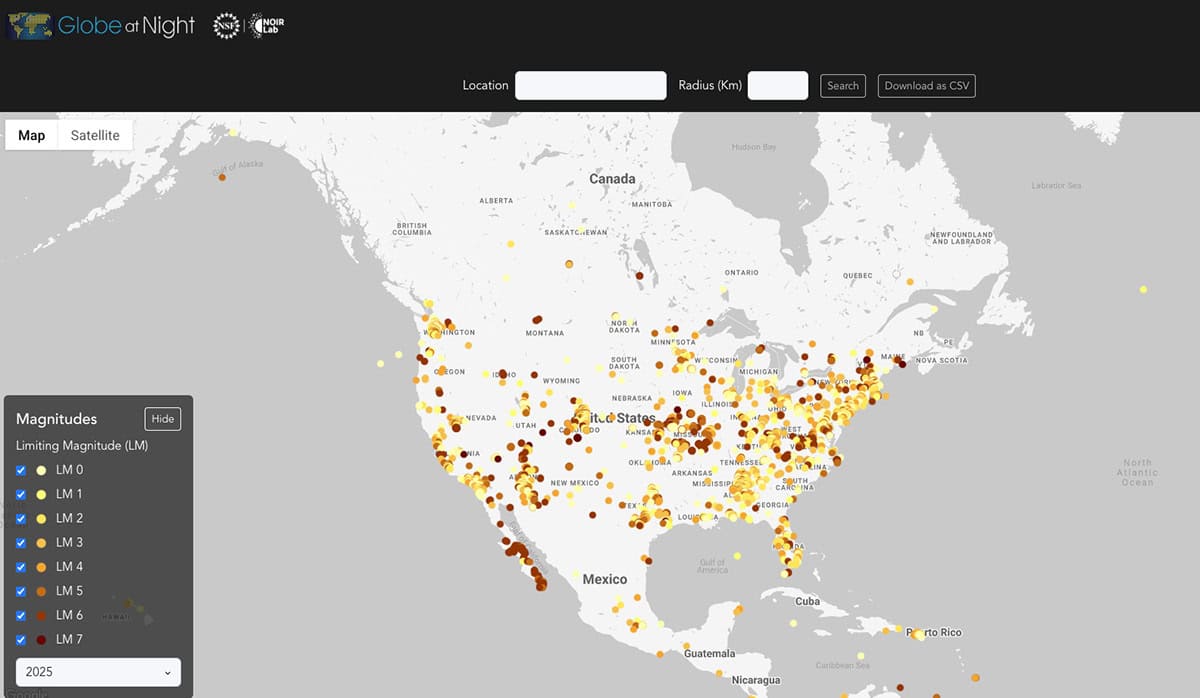Click the Globe at Night logo
Viewport: 1200px width, 698px height.
click(x=100, y=26)
